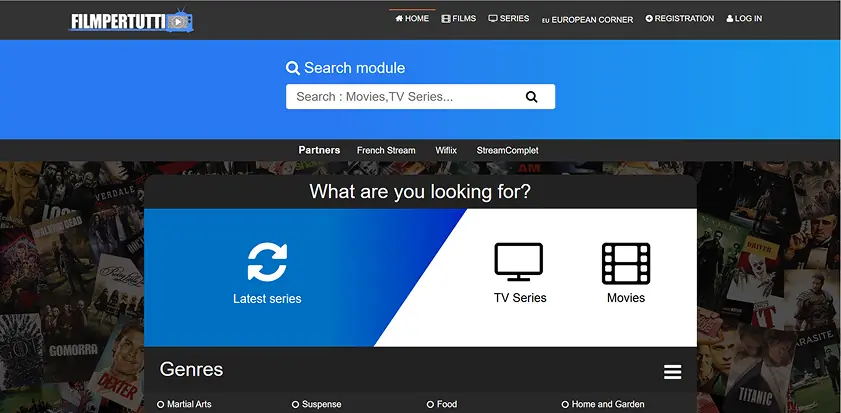Select the Home and Garden genre
The height and width of the screenshot is (413, 841).
point(603,404)
